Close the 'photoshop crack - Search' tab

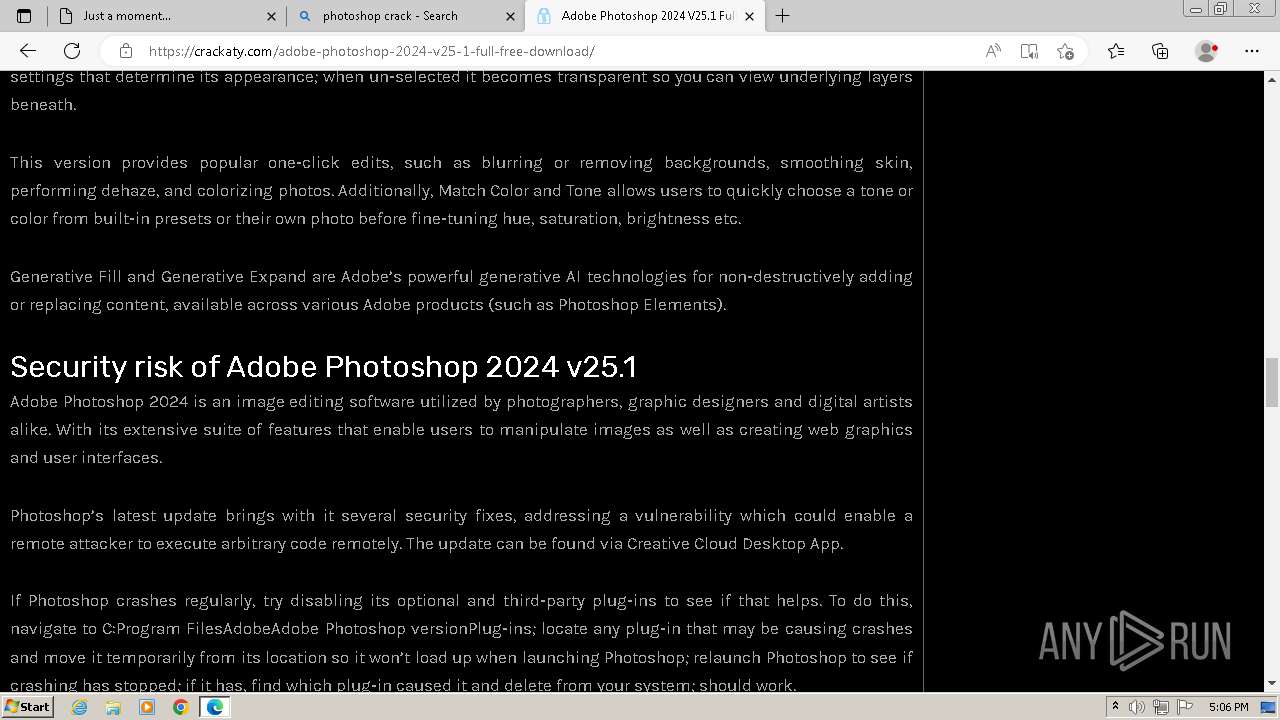pos(511,16)
